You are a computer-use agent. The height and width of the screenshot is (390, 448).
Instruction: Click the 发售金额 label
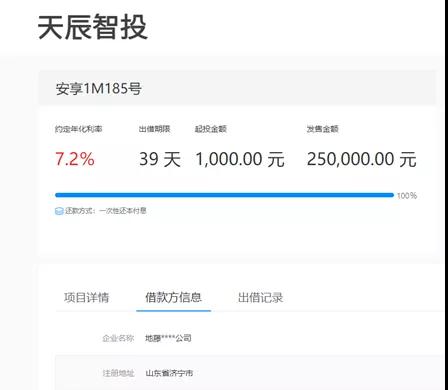[x=323, y=129]
